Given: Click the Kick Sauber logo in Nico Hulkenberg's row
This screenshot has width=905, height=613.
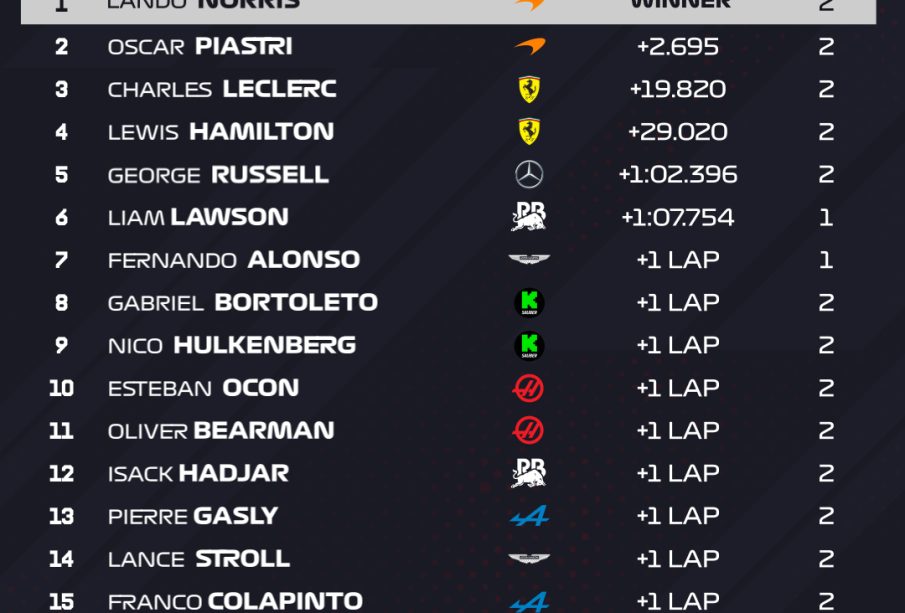Looking at the screenshot, I should pos(529,346).
